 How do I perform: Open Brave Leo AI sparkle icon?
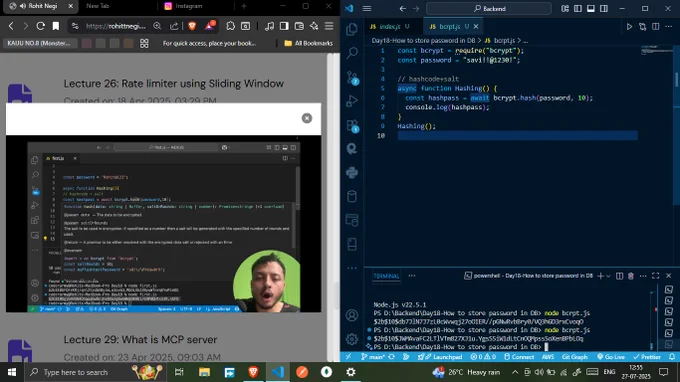[314, 26]
